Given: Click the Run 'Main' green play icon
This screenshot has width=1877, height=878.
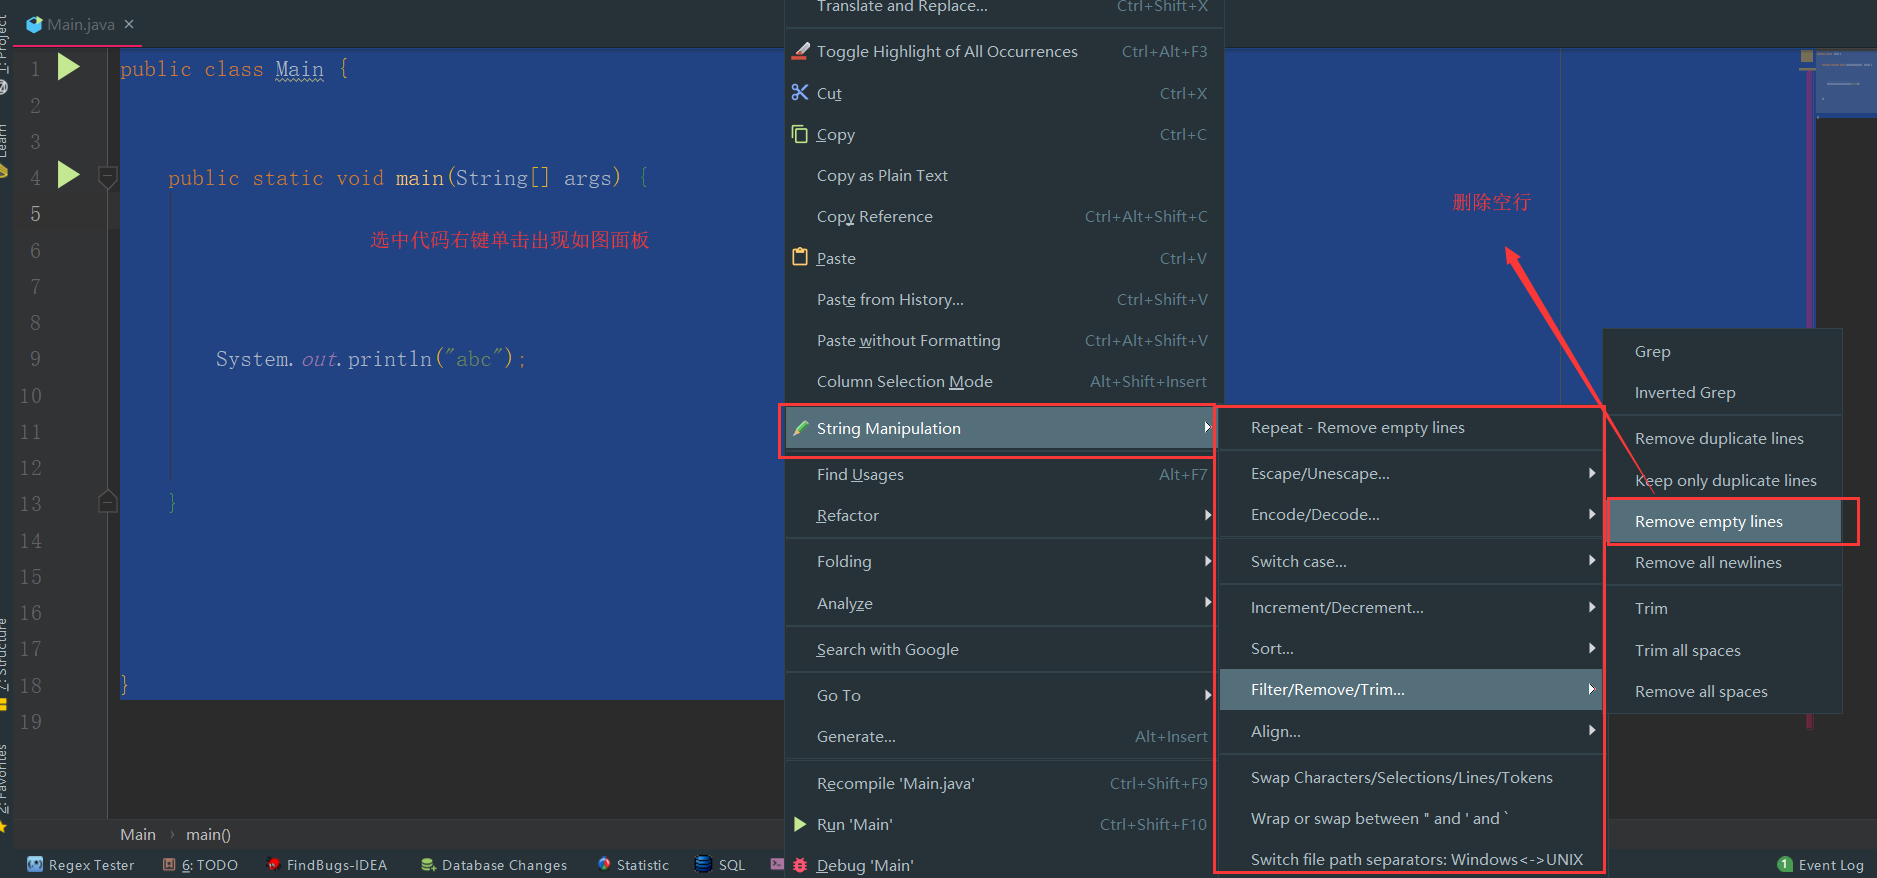Looking at the screenshot, I should click(x=800, y=824).
